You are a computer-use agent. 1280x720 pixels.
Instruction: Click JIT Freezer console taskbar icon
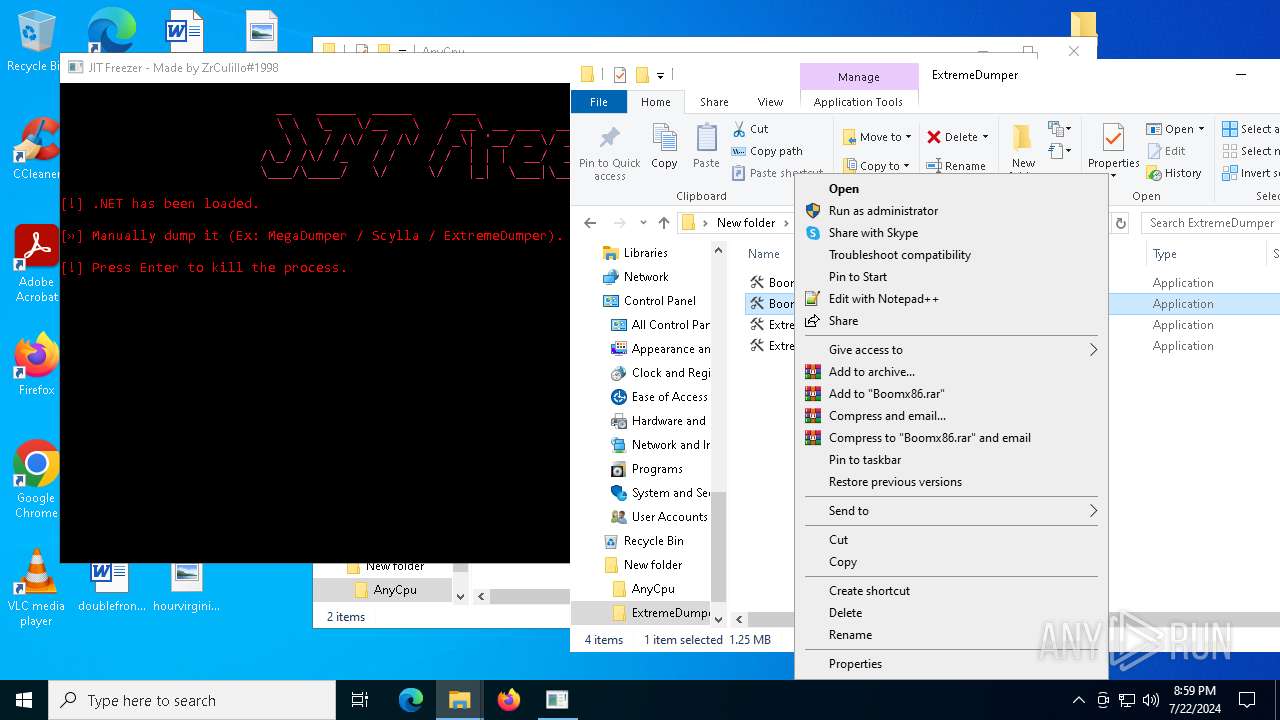pos(557,700)
